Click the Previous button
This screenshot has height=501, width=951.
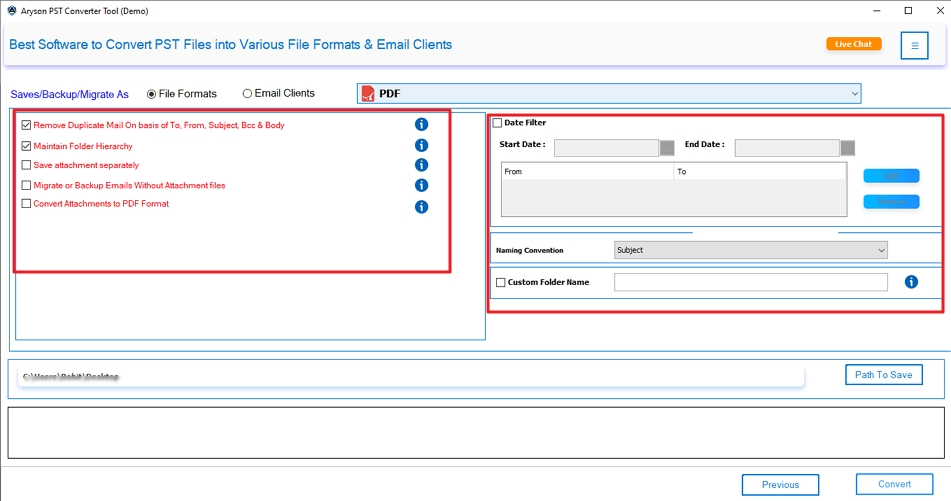pos(781,485)
